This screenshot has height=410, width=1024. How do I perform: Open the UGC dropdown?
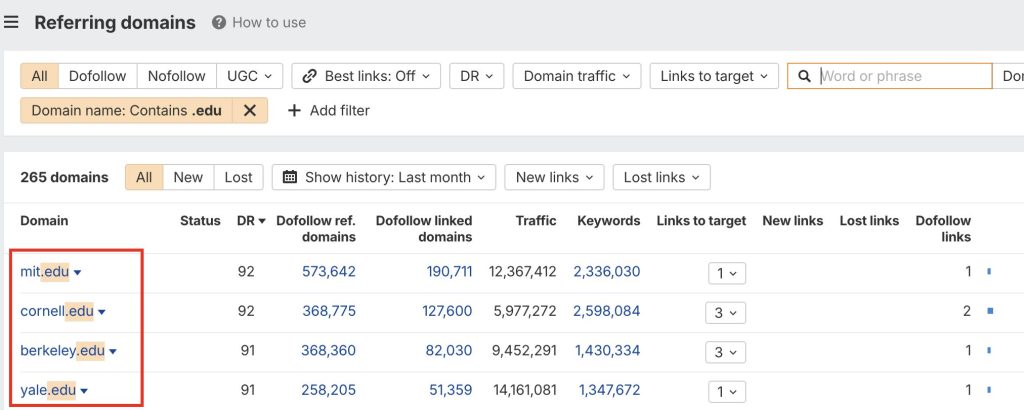249,76
